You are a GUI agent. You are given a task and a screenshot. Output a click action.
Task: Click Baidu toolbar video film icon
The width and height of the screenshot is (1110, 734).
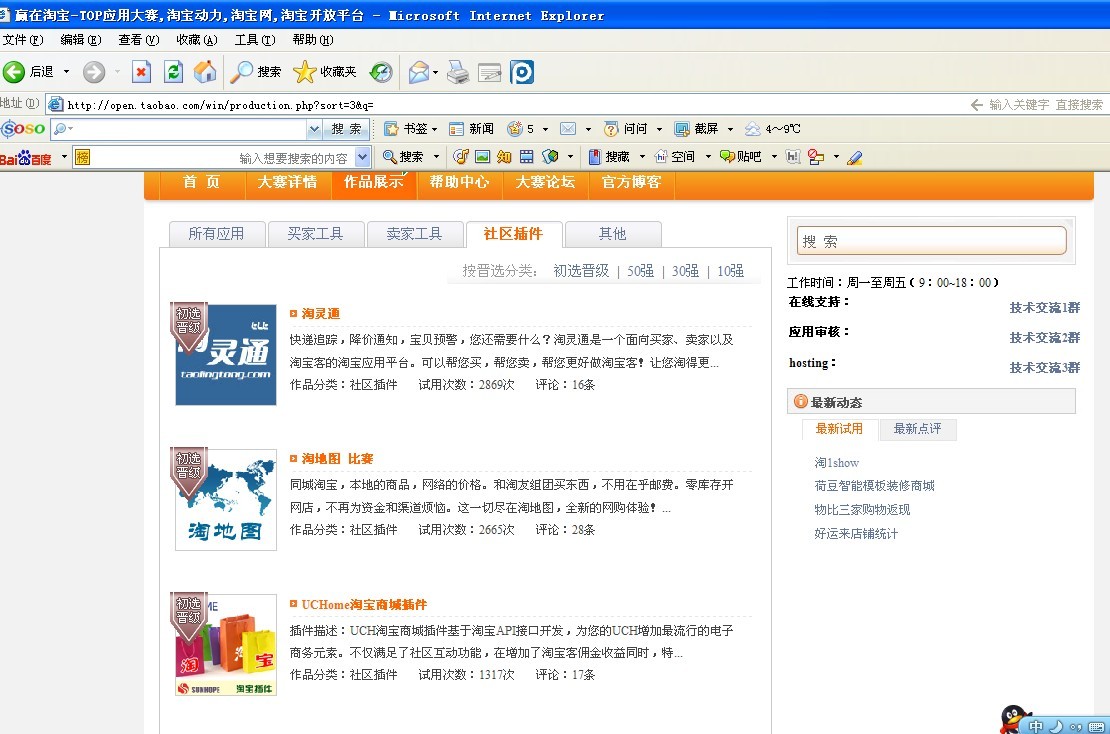coord(527,156)
